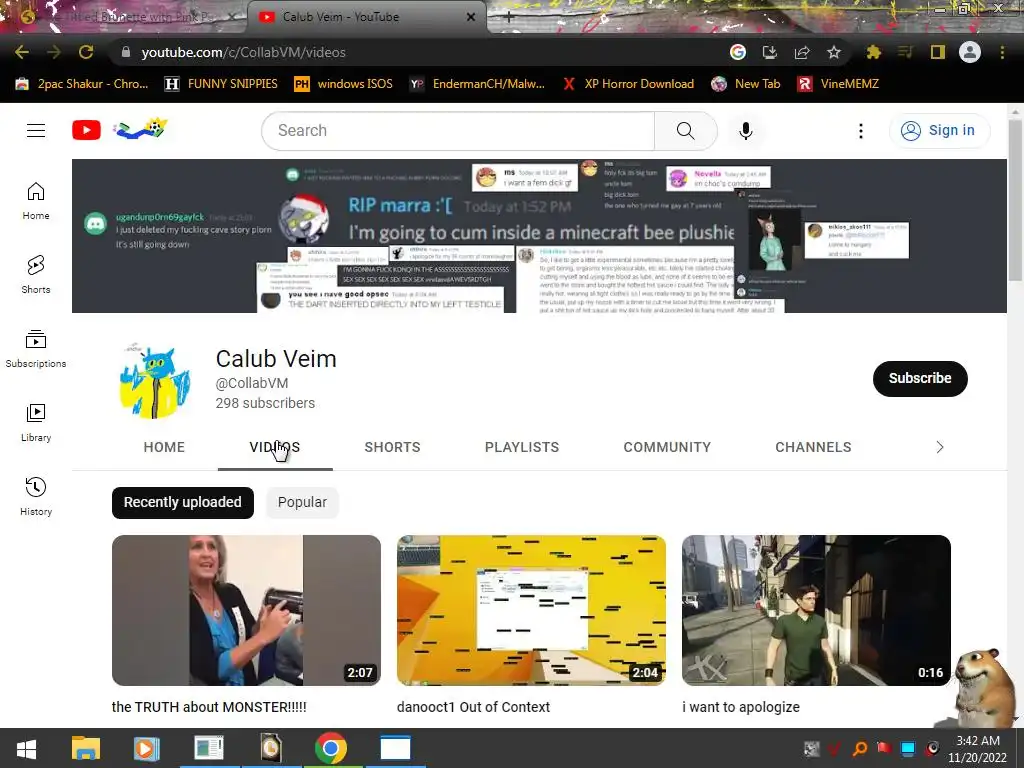This screenshot has height=768, width=1024.
Task: Open the TRUTH about MONSTER video thumbnail
Action: click(x=246, y=610)
